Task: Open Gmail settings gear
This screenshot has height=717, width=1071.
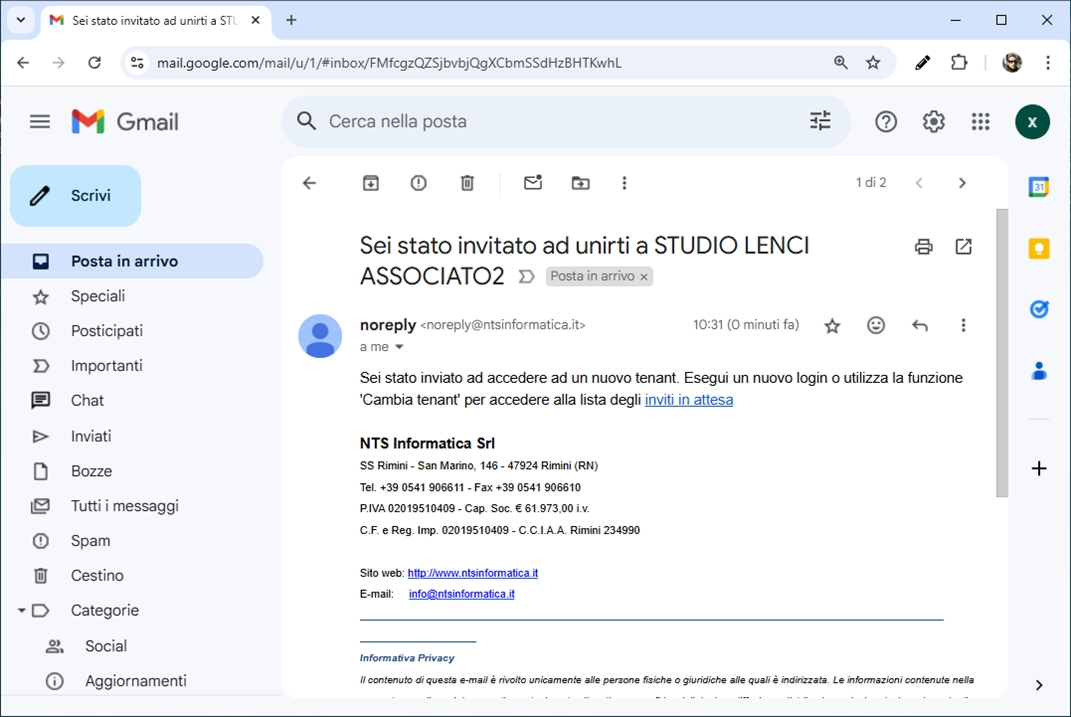Action: pyautogui.click(x=933, y=122)
